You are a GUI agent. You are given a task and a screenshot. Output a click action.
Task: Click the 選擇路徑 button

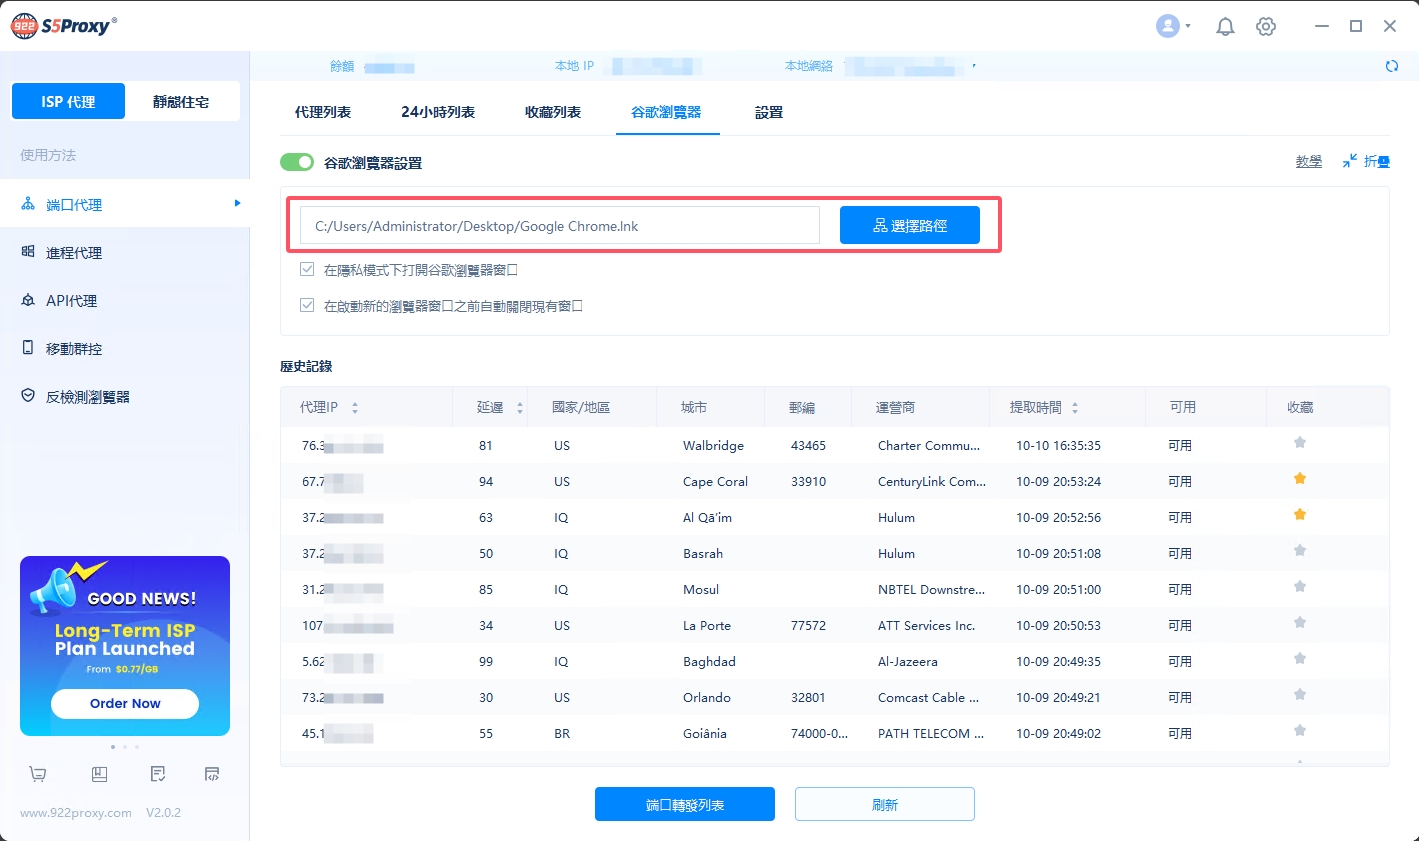coord(909,225)
